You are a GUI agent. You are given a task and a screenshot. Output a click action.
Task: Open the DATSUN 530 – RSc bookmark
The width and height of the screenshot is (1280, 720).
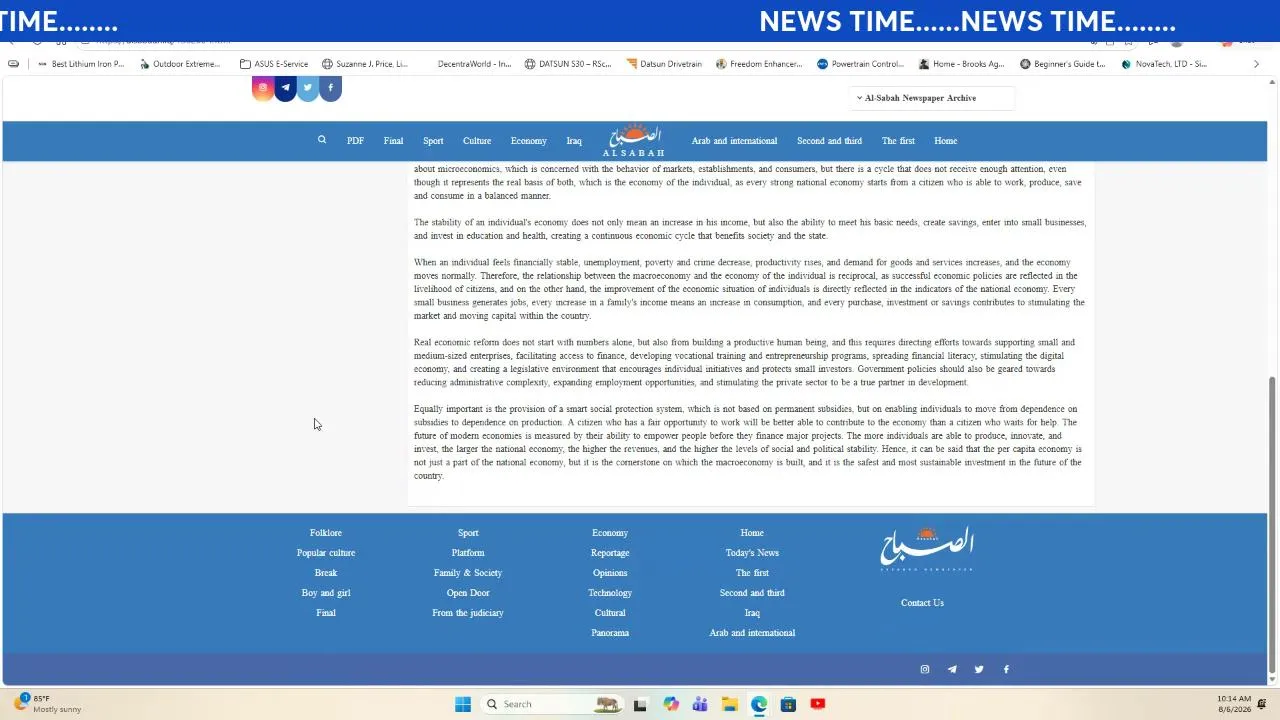click(x=567, y=64)
